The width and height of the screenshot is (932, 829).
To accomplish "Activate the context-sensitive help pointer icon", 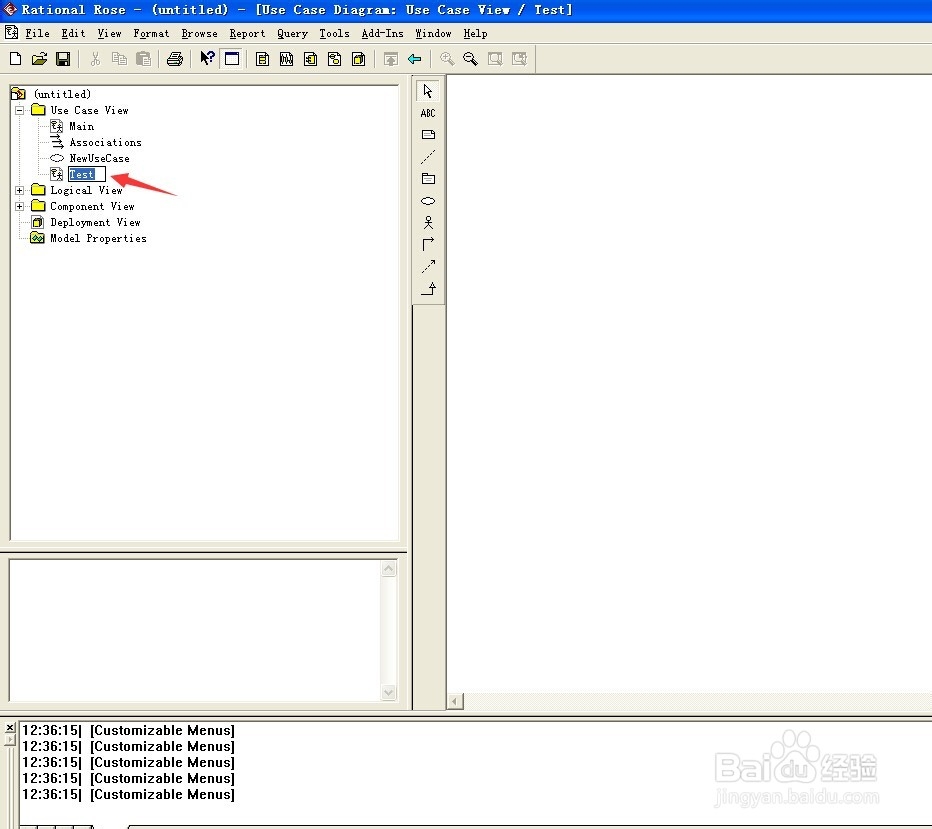I will (207, 59).
